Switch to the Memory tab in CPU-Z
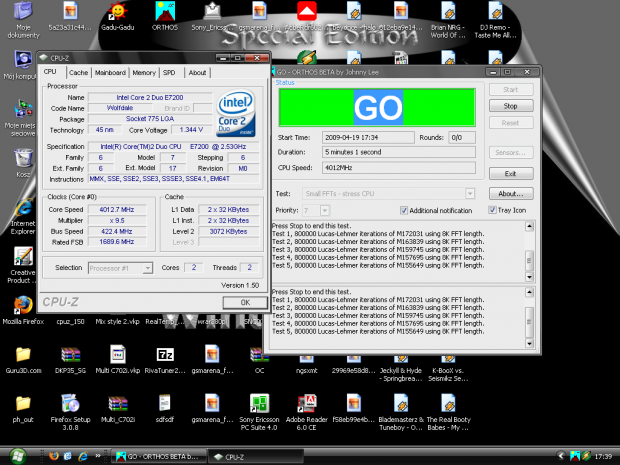 [x=144, y=73]
